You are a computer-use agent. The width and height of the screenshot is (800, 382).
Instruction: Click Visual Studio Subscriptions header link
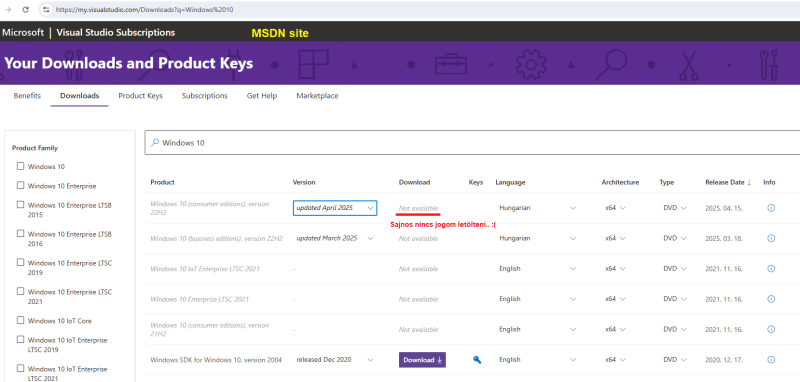click(x=116, y=33)
